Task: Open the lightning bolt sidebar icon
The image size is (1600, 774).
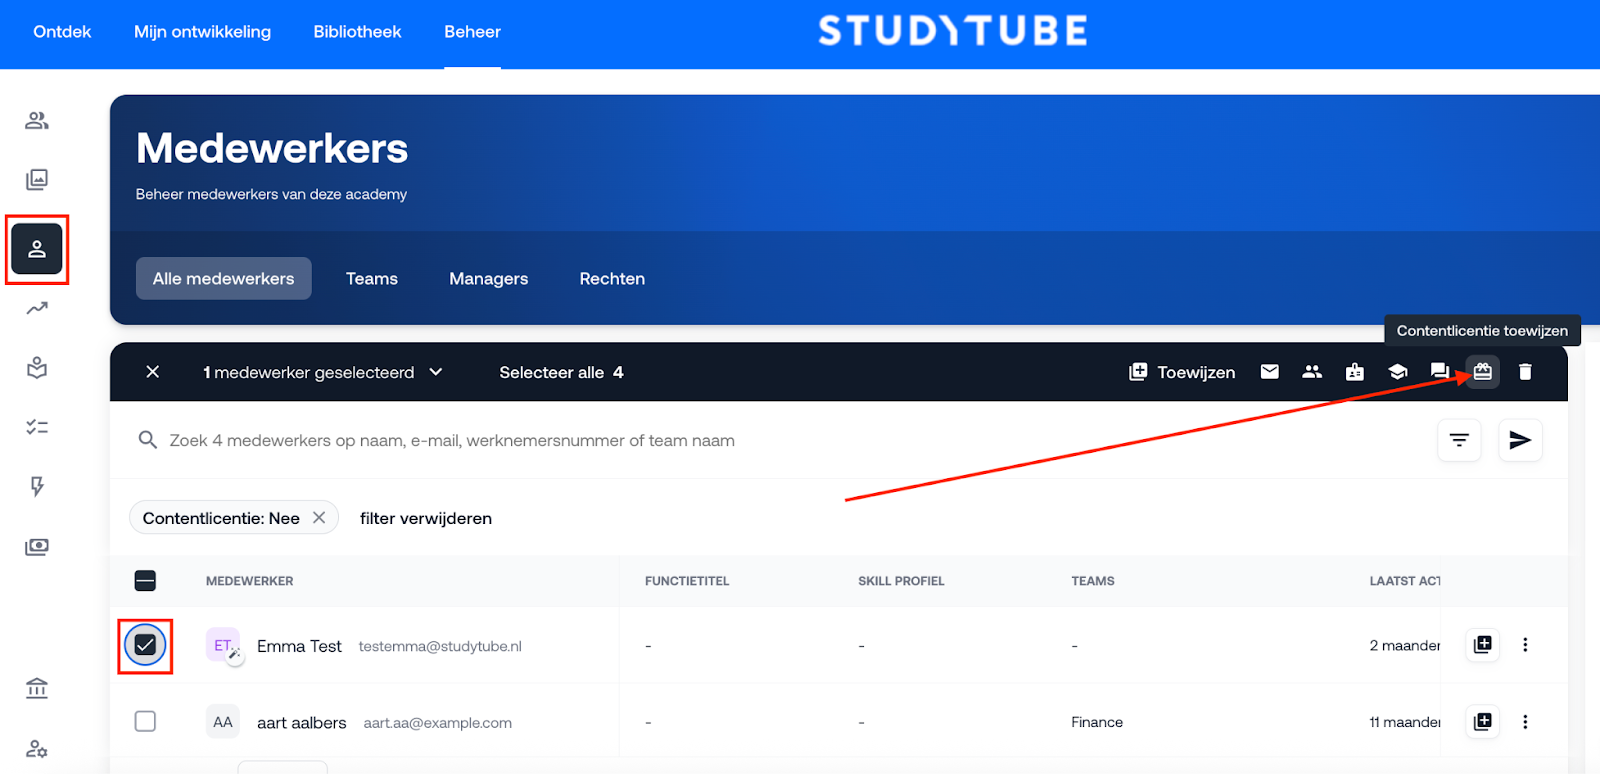Action: tap(37, 487)
